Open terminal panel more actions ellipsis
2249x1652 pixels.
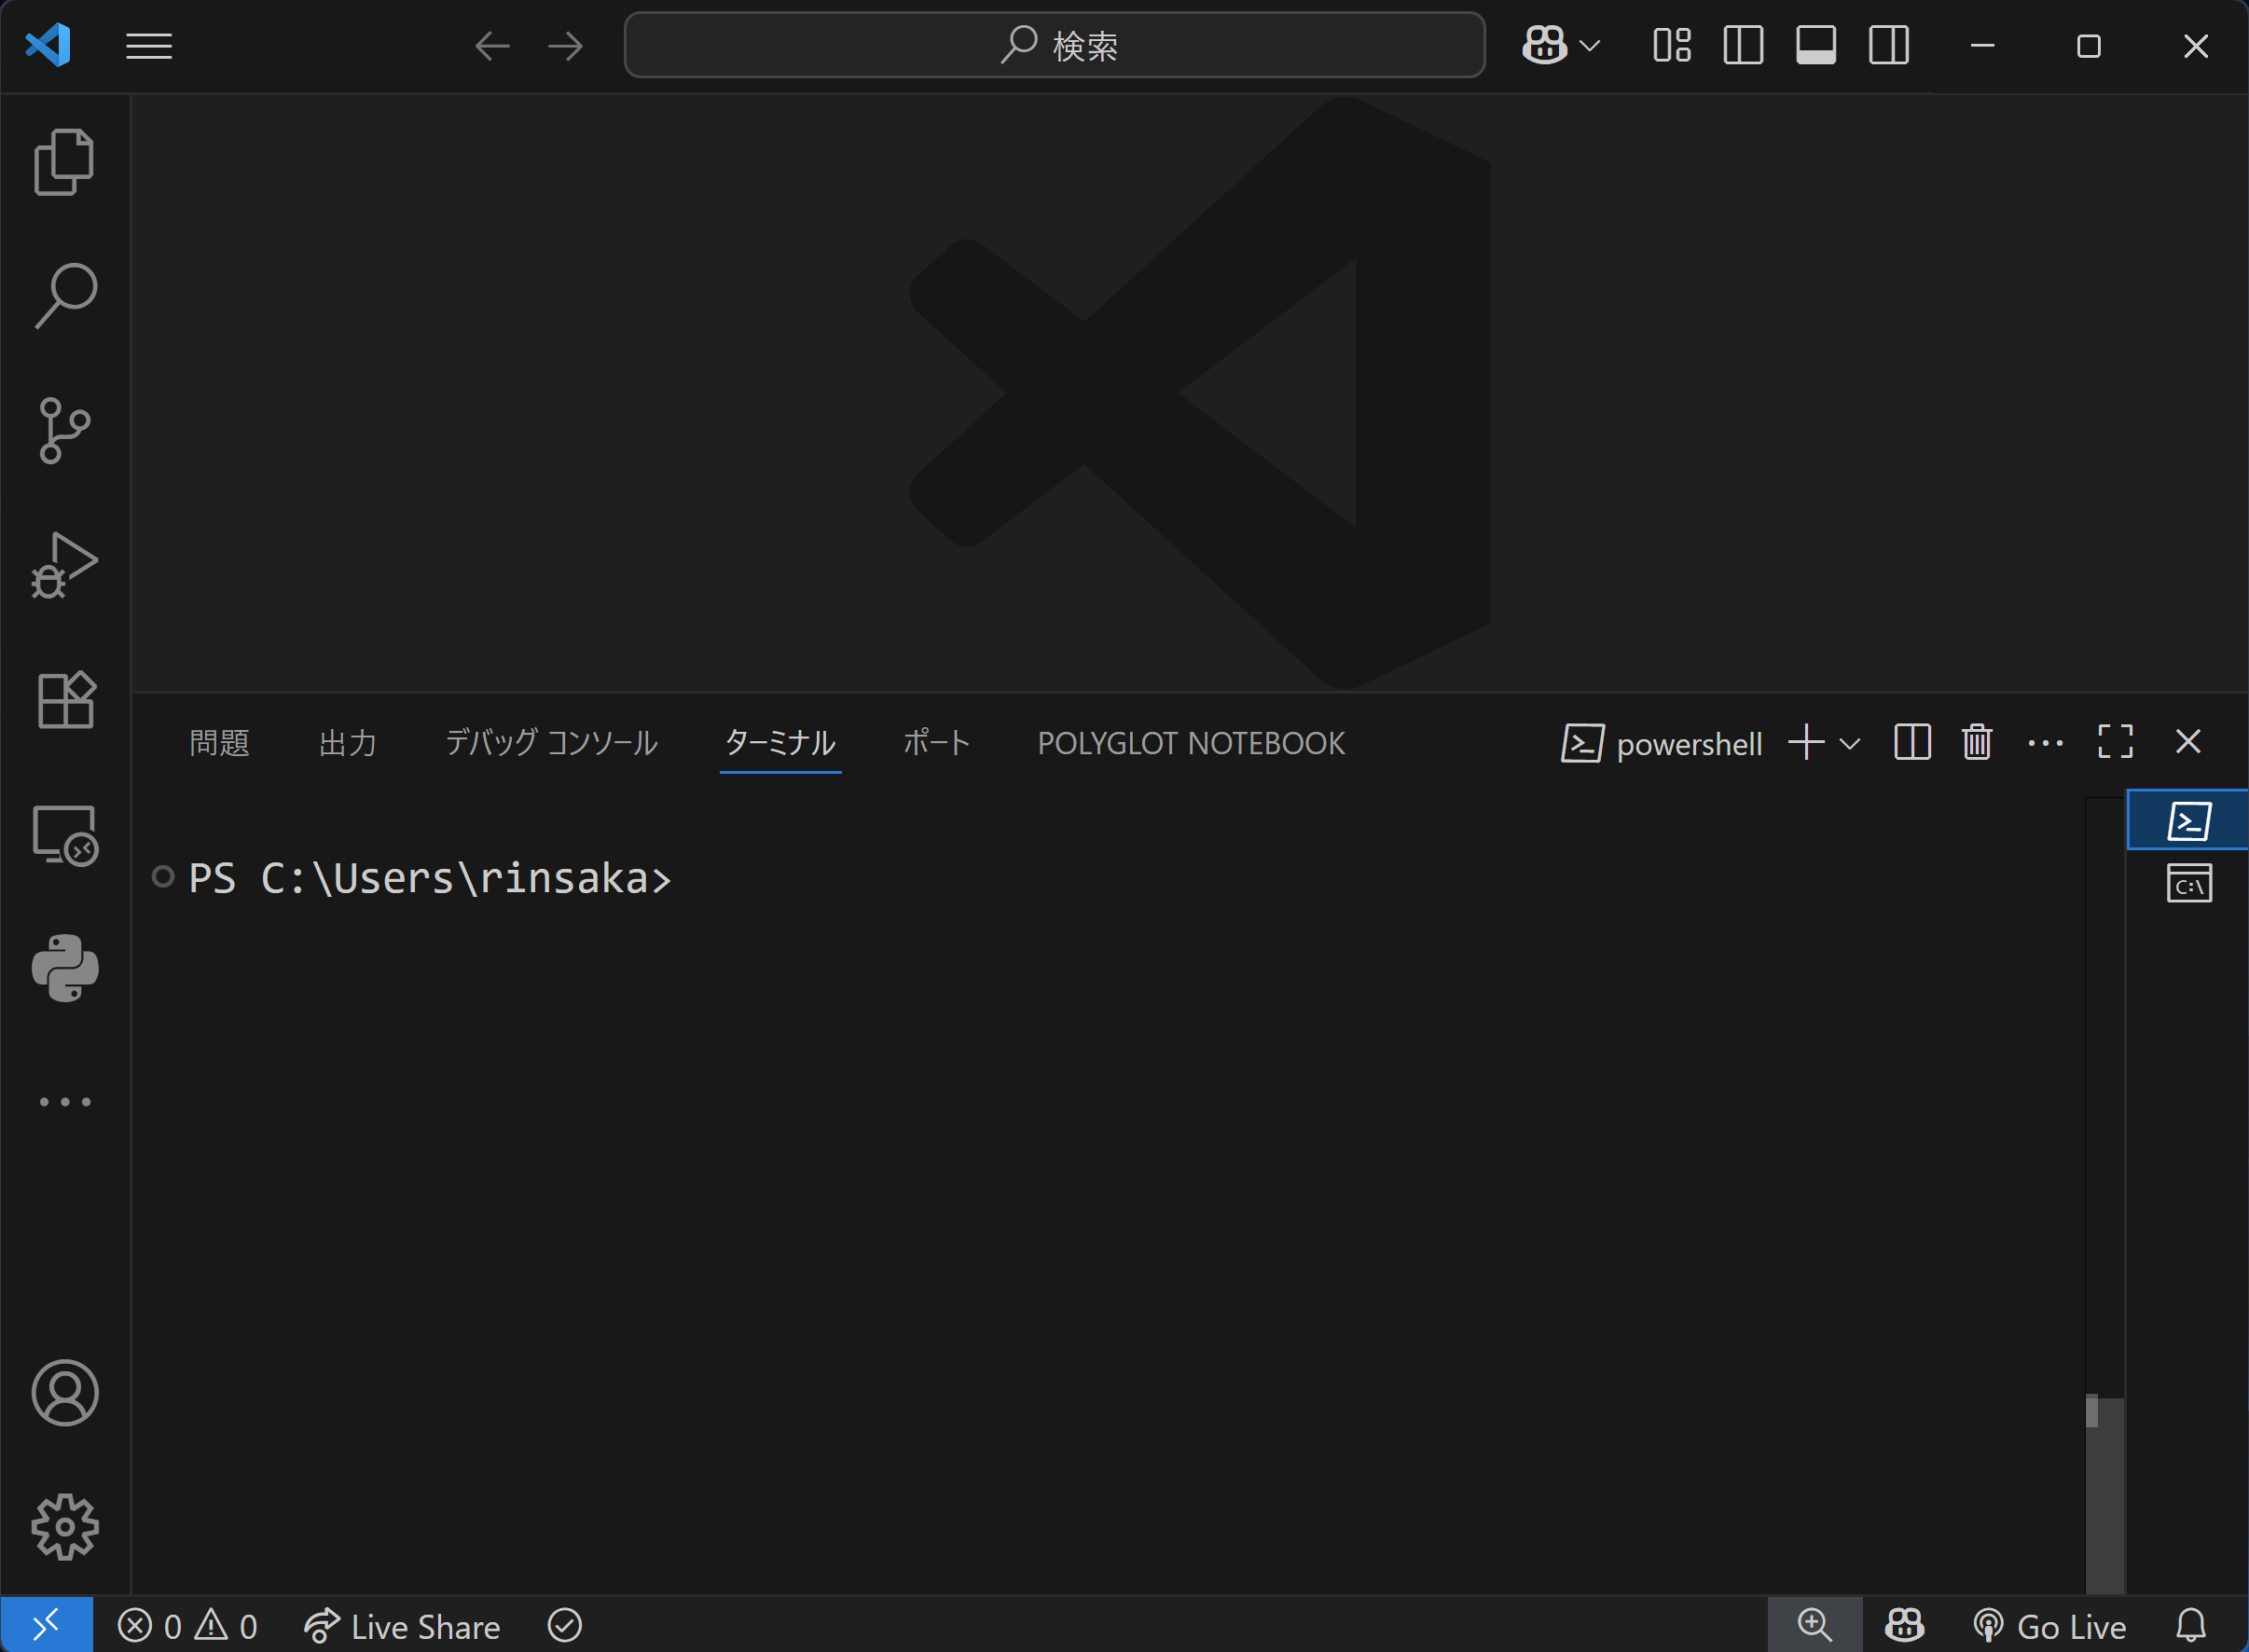point(2045,743)
